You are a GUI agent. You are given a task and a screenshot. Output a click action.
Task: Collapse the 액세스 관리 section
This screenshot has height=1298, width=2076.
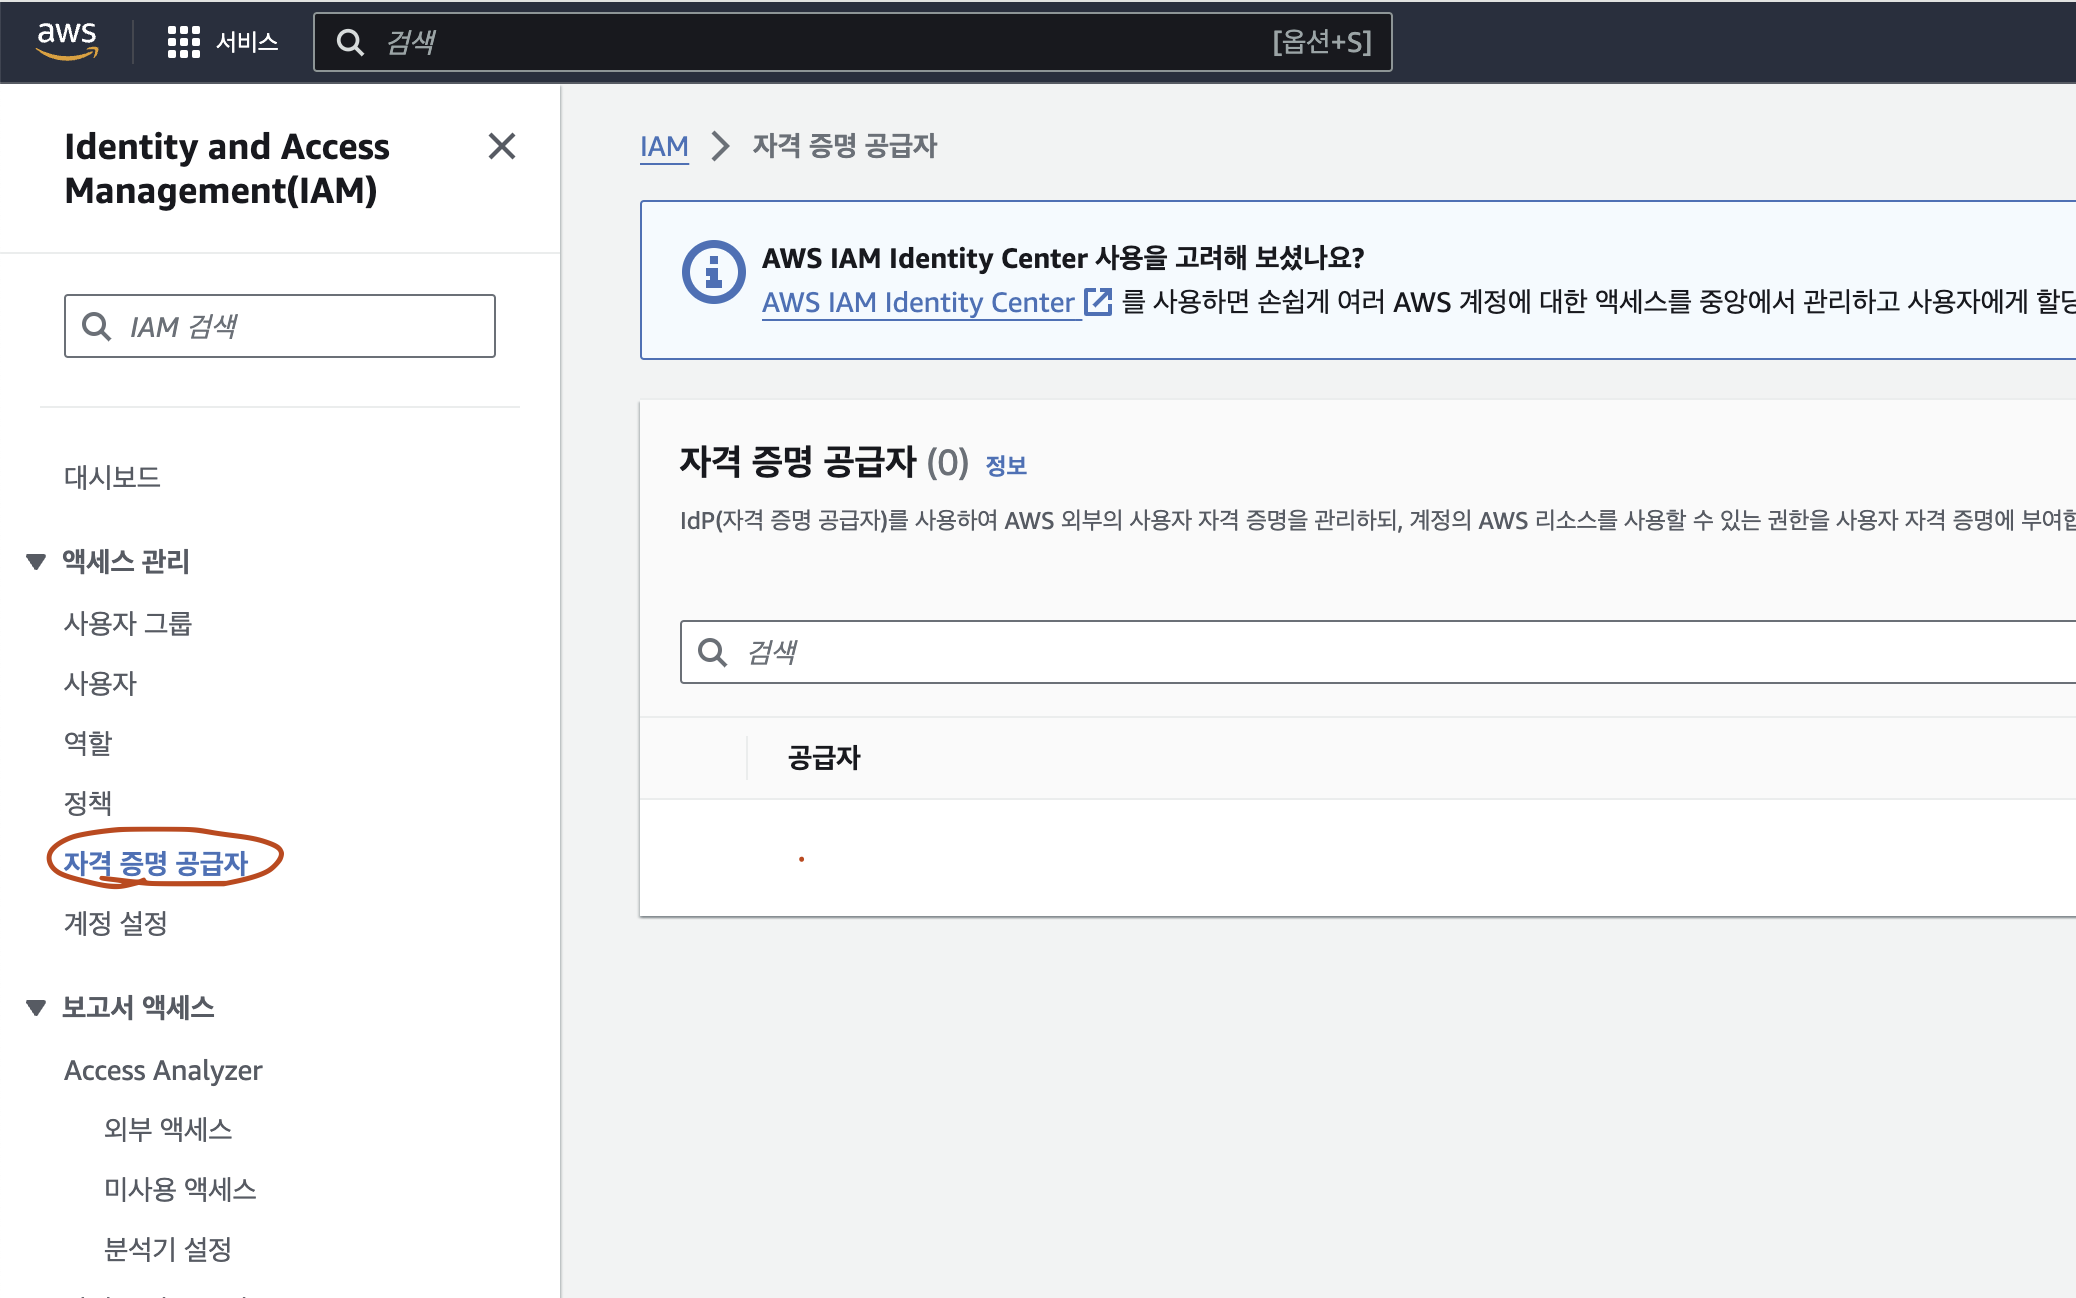(36, 561)
